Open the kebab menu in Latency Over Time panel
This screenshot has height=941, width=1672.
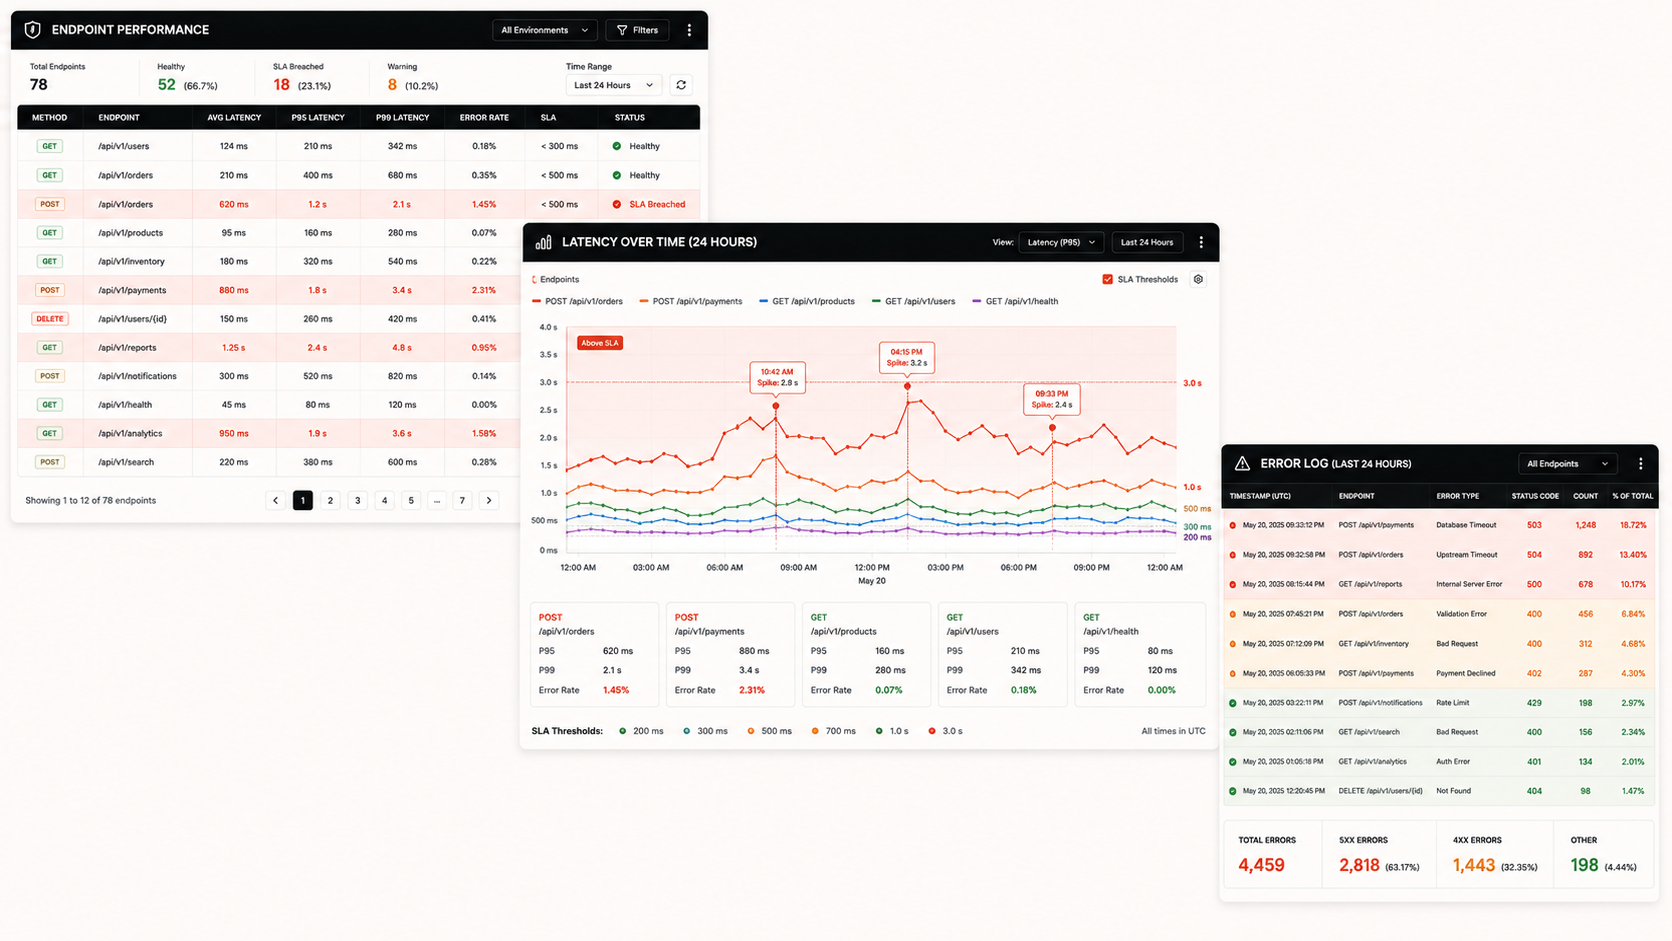pyautogui.click(x=1201, y=242)
